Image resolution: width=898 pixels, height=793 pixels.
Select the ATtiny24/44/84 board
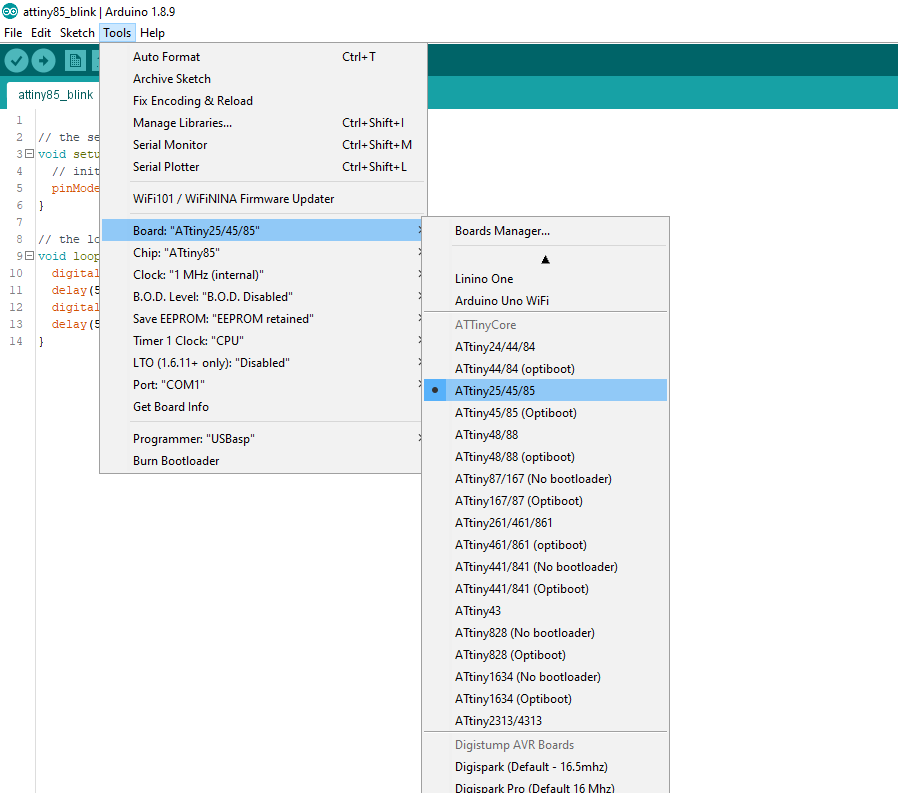point(545,346)
